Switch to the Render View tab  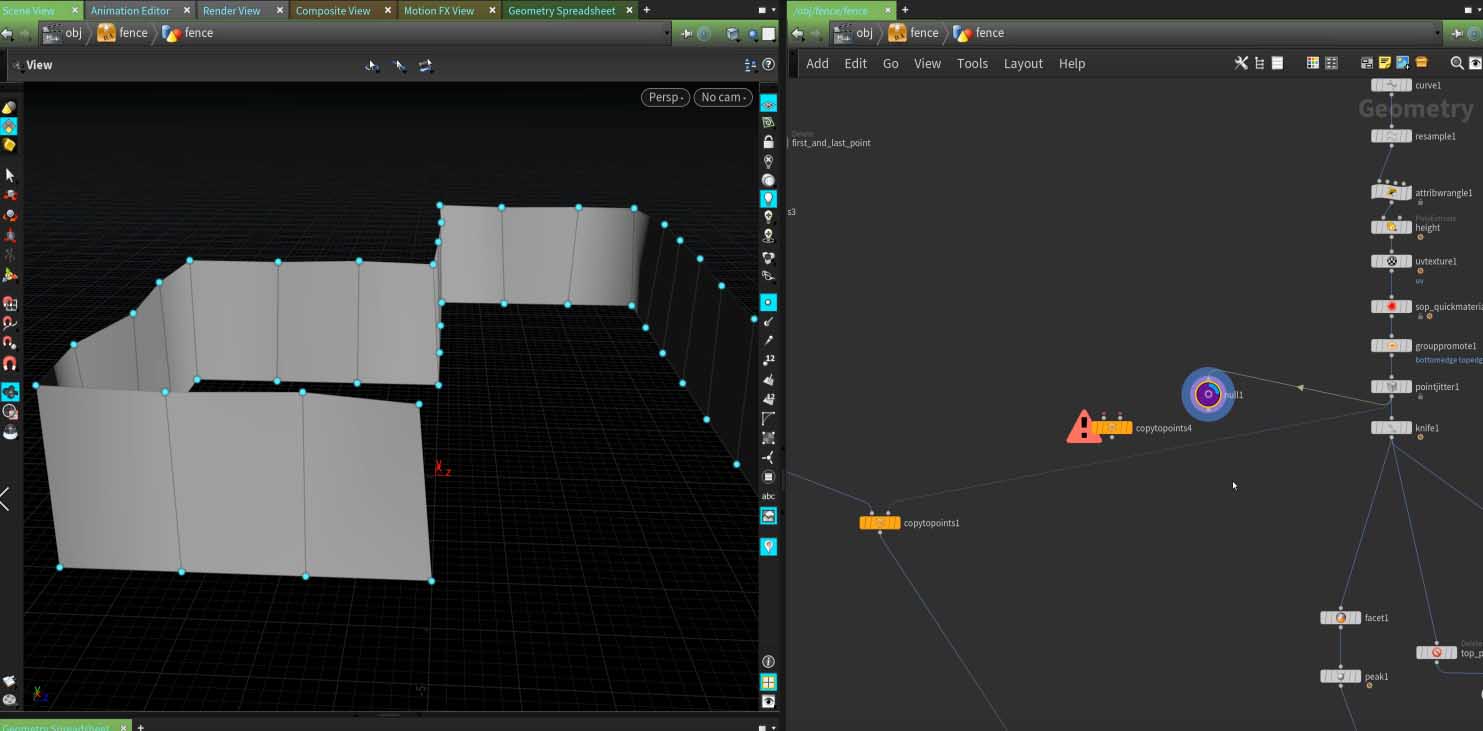(231, 10)
